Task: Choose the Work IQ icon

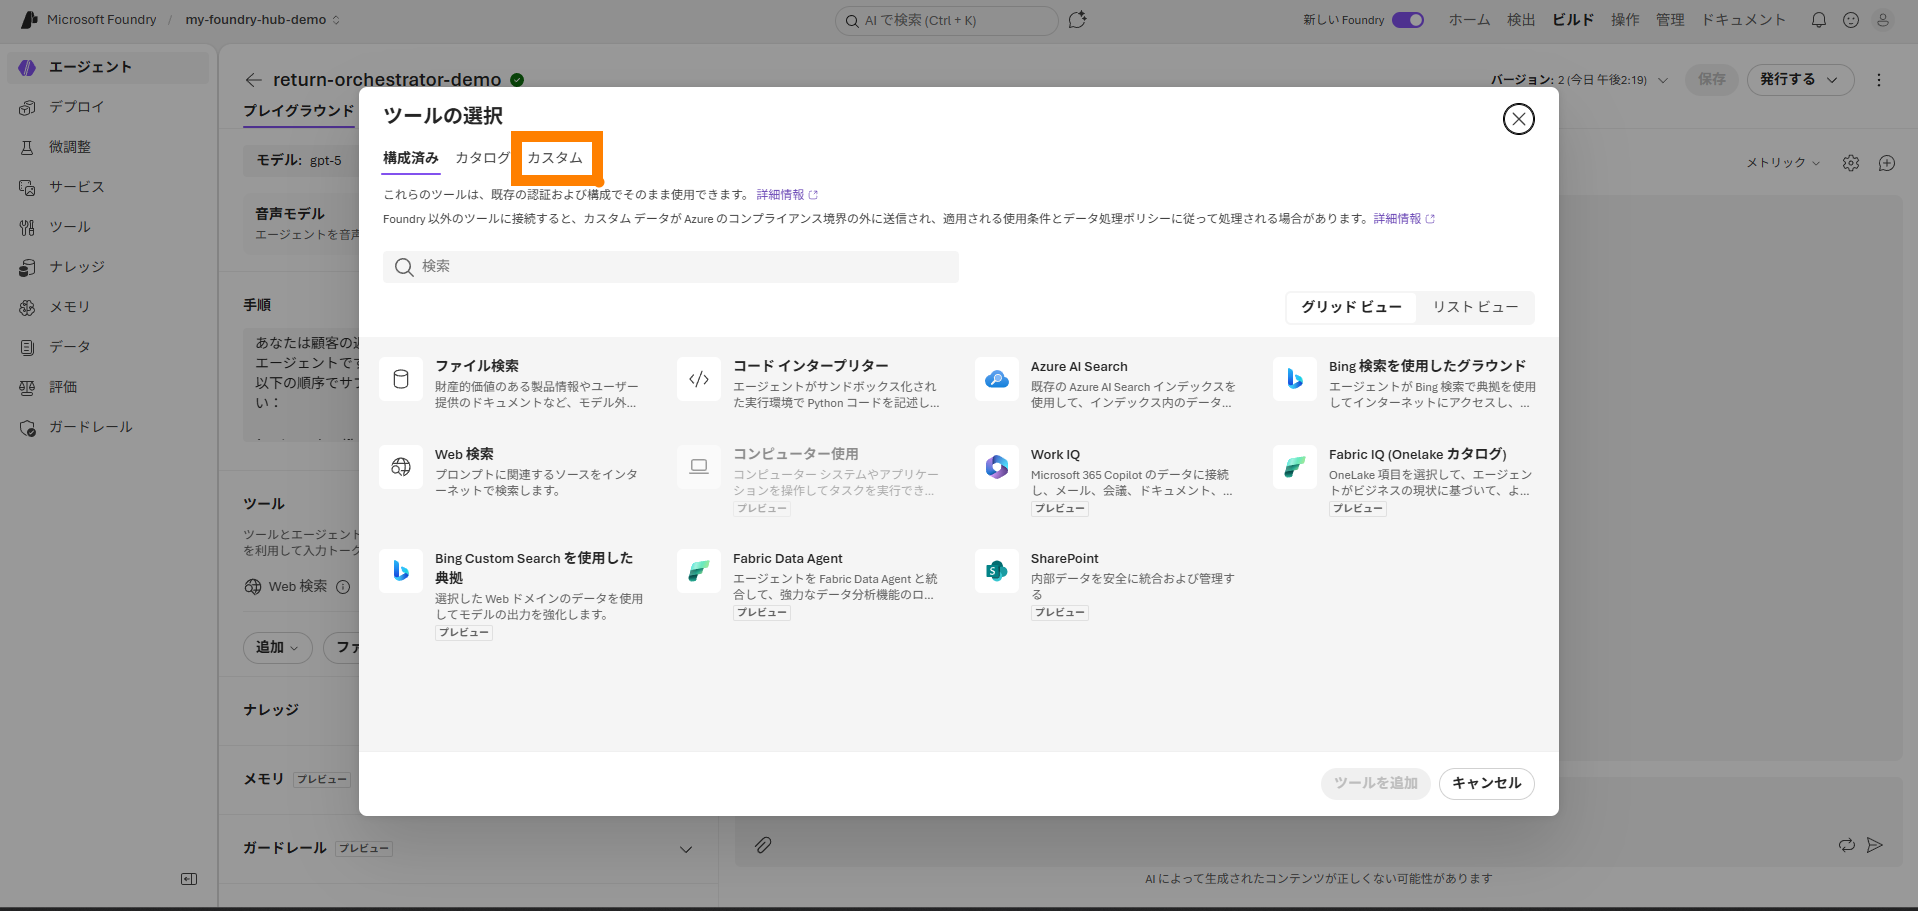Action: 997,467
